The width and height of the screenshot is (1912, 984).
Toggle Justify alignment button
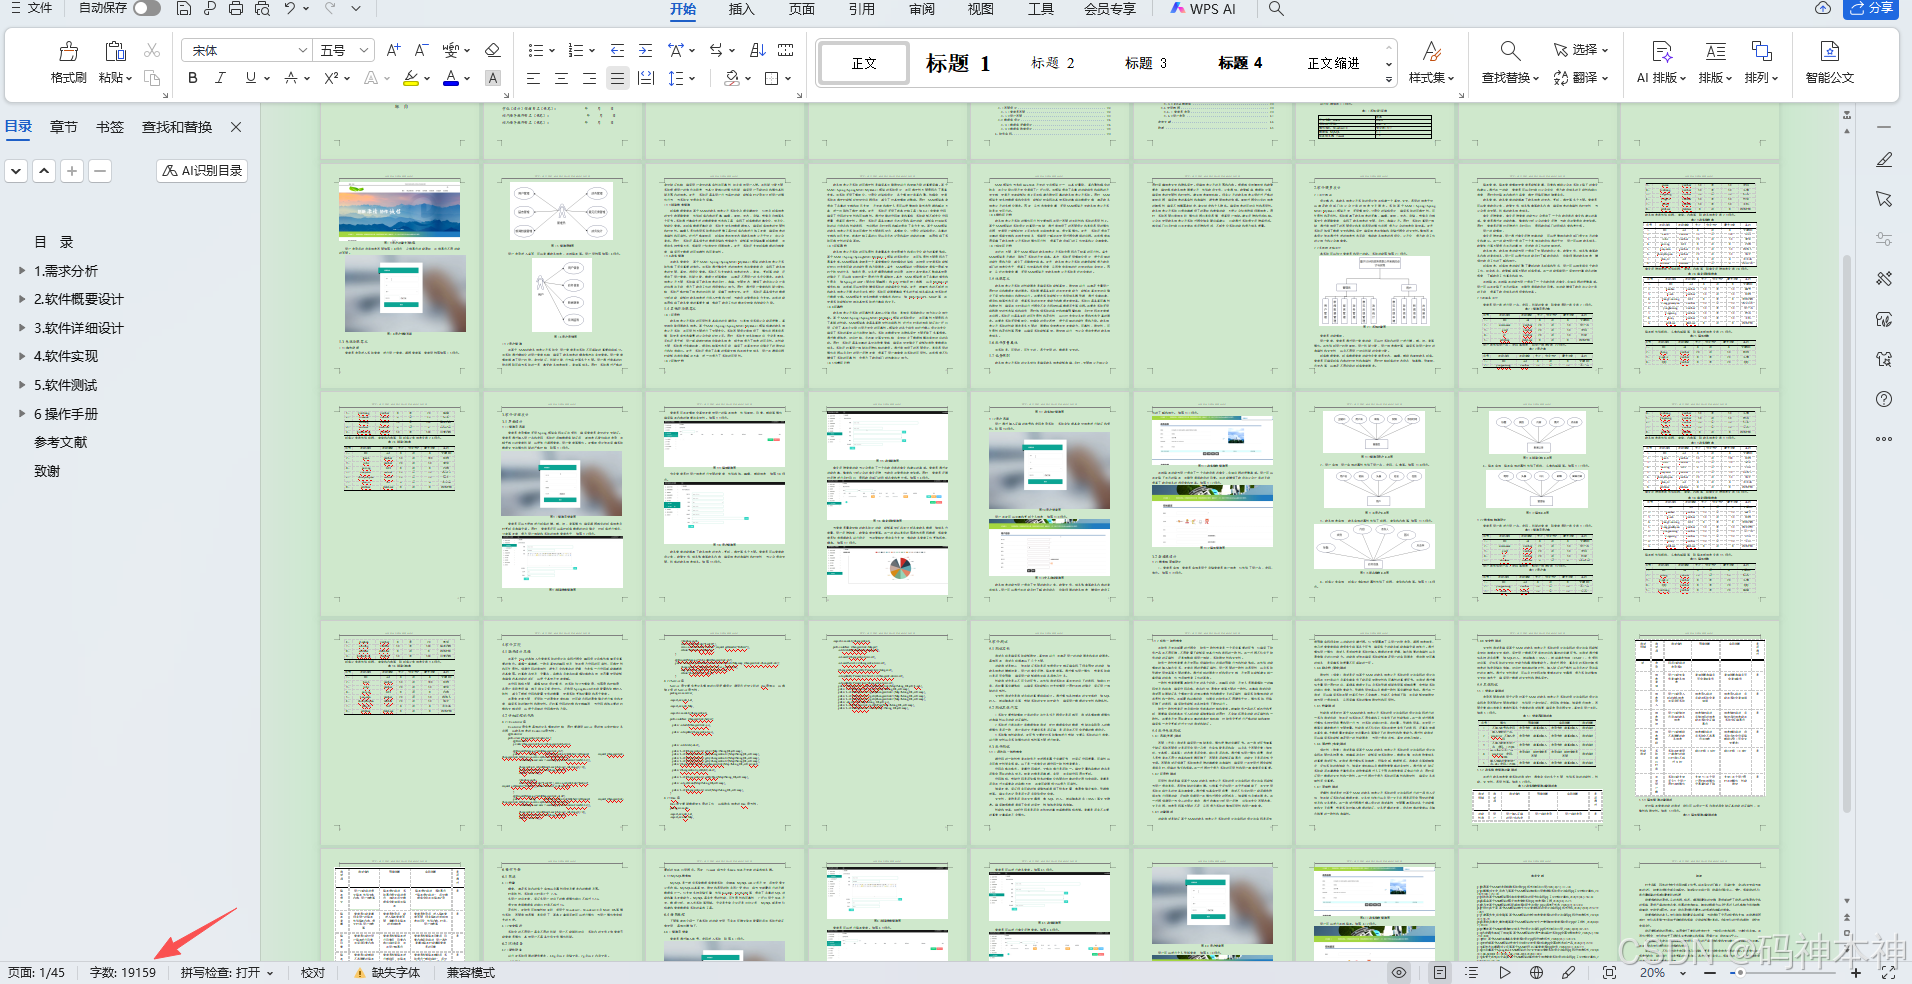(x=617, y=78)
